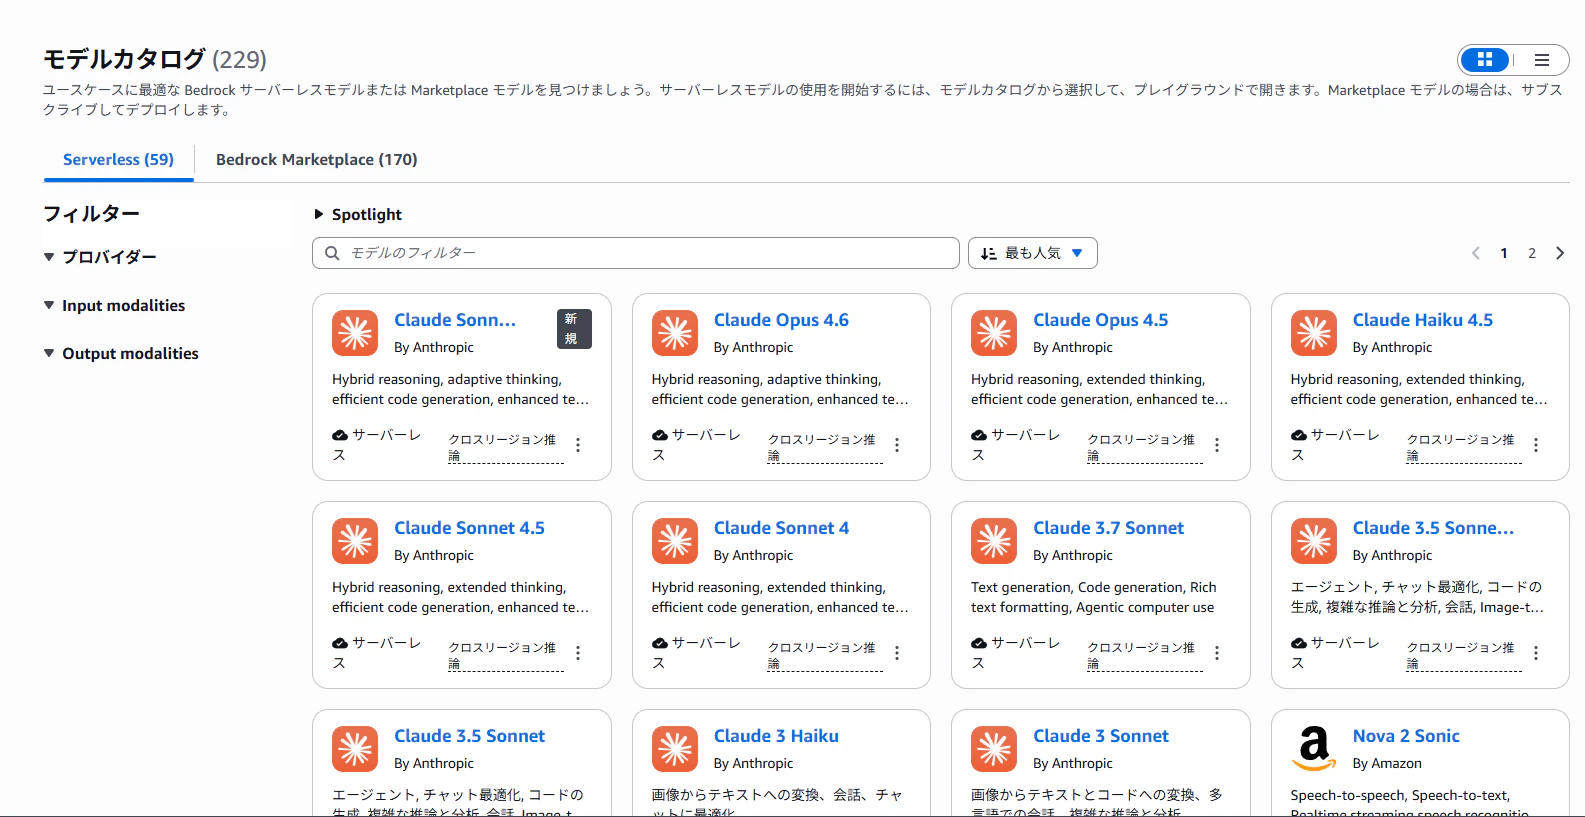Click the サーバーレス label on Claude Opus 4.6
This screenshot has width=1585, height=817.
click(697, 445)
